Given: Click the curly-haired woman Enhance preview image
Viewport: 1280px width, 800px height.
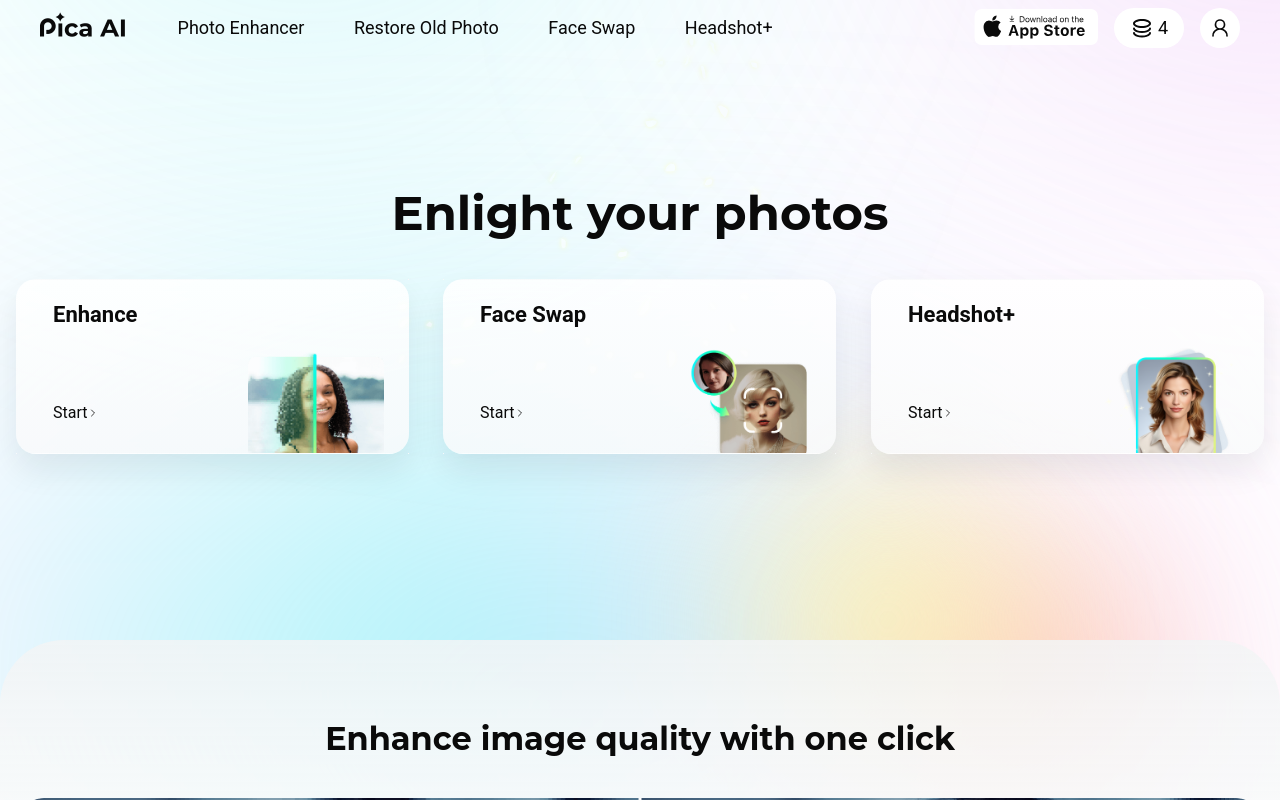Looking at the screenshot, I should coord(316,404).
